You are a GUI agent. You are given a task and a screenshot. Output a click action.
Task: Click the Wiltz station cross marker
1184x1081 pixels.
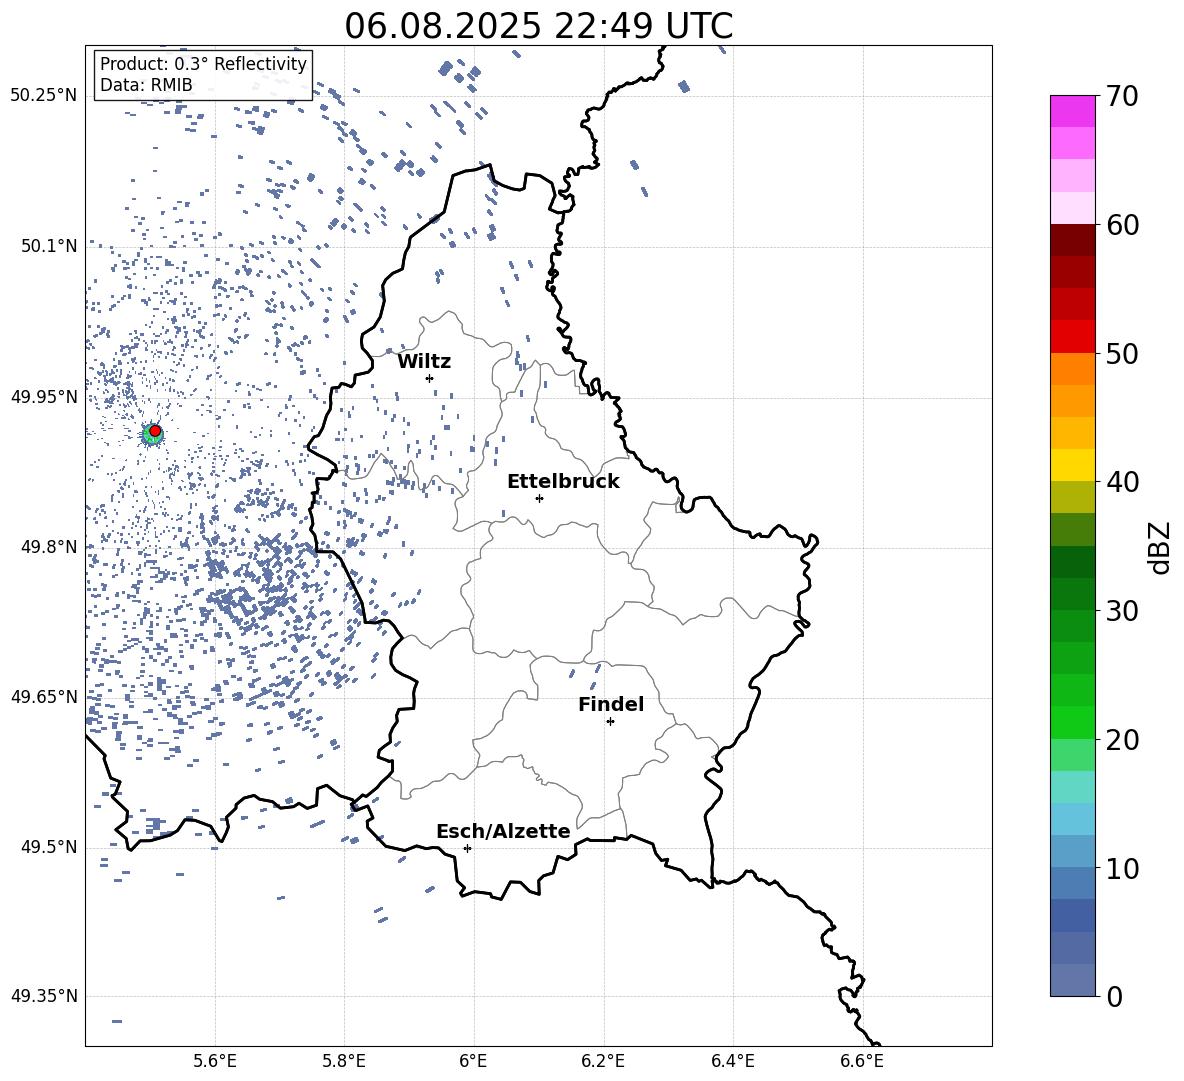coord(430,378)
